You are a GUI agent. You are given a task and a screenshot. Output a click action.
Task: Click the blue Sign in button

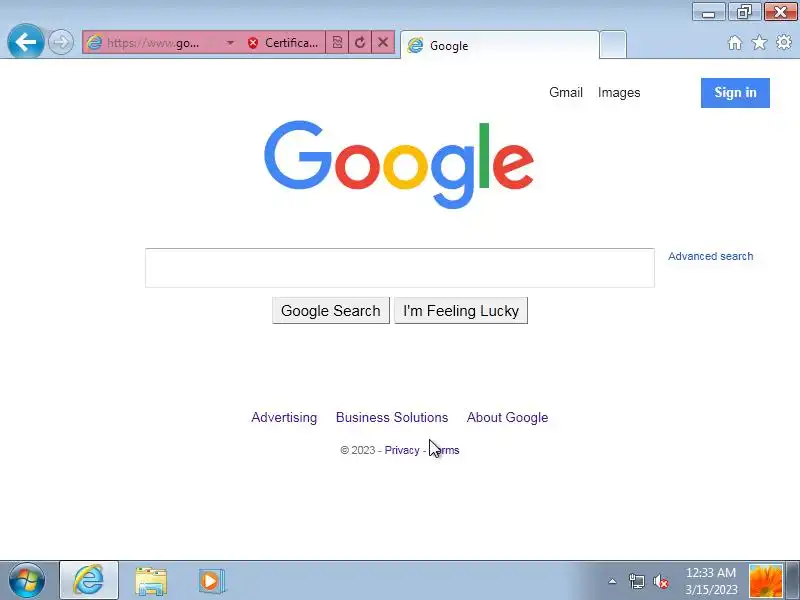735,93
